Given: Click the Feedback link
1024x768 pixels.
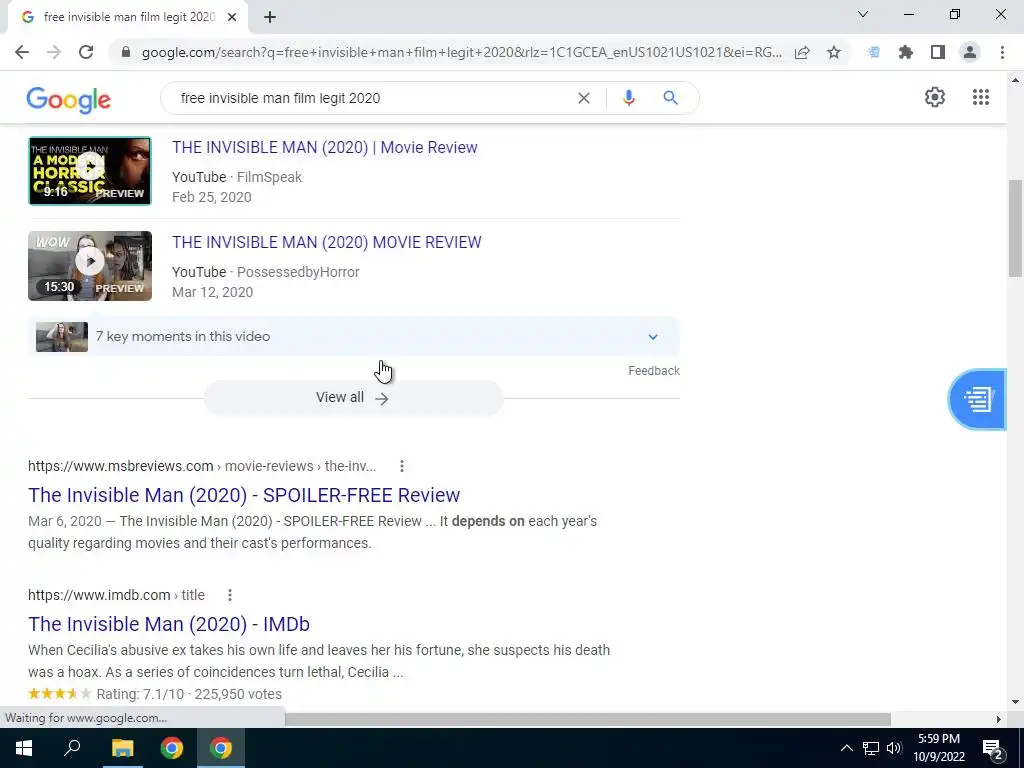Looking at the screenshot, I should 654,371.
